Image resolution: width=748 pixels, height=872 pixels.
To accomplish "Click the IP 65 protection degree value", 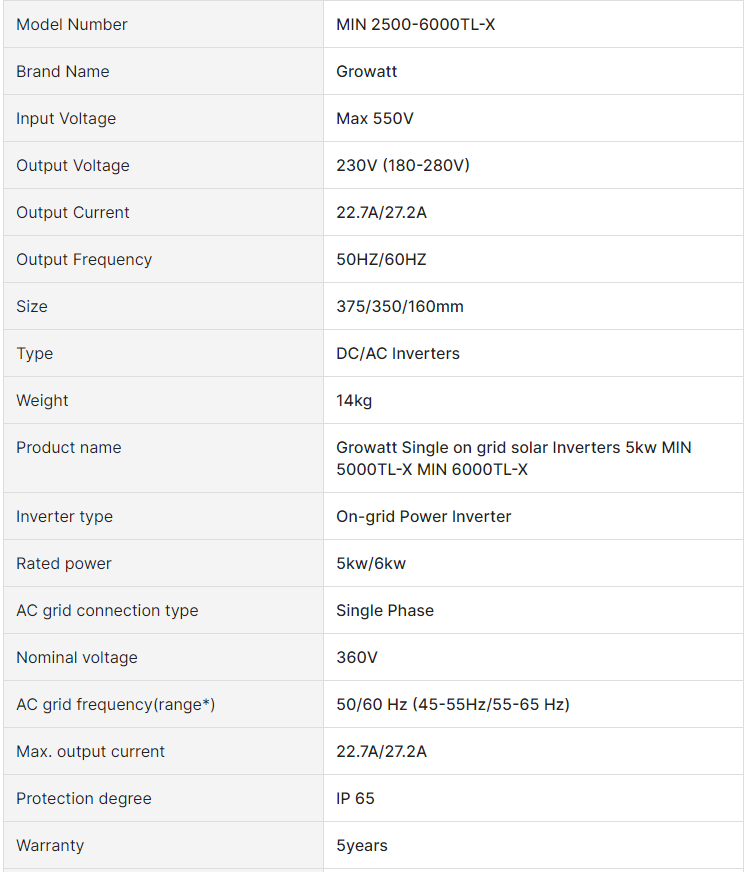I will pyautogui.click(x=355, y=799).
